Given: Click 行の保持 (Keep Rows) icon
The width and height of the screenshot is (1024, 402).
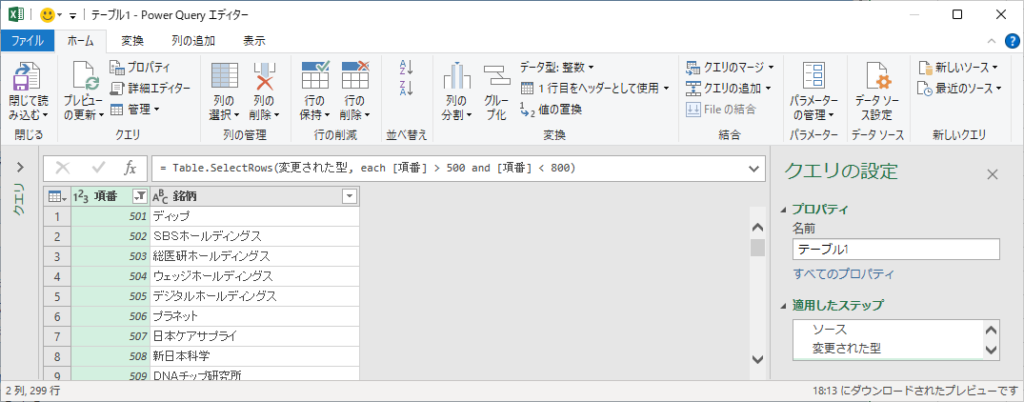Looking at the screenshot, I should (x=315, y=76).
